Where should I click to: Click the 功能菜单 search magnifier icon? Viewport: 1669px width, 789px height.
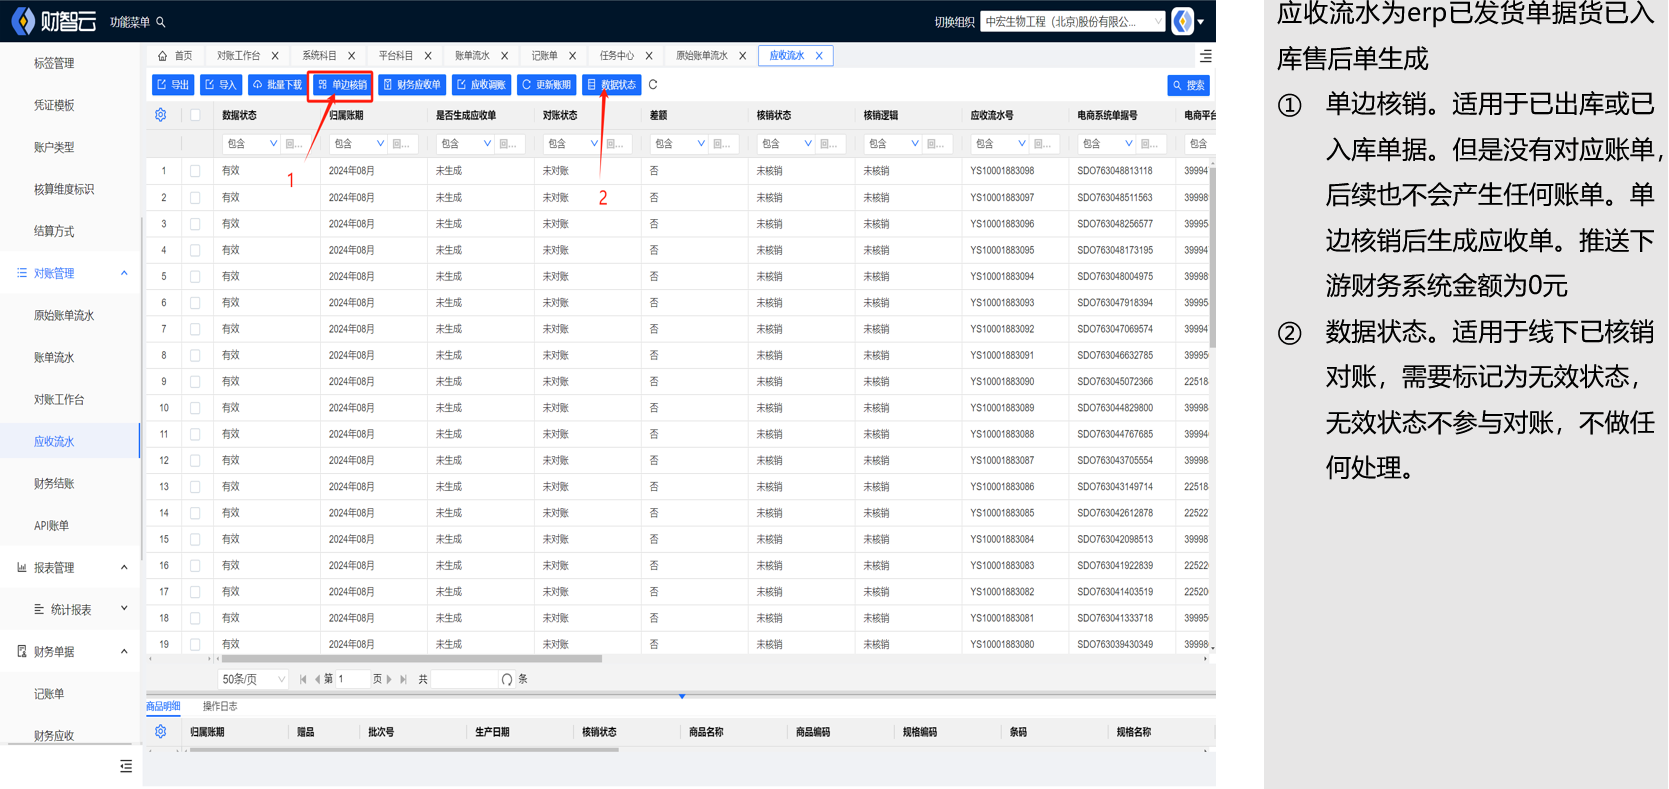[x=161, y=22]
